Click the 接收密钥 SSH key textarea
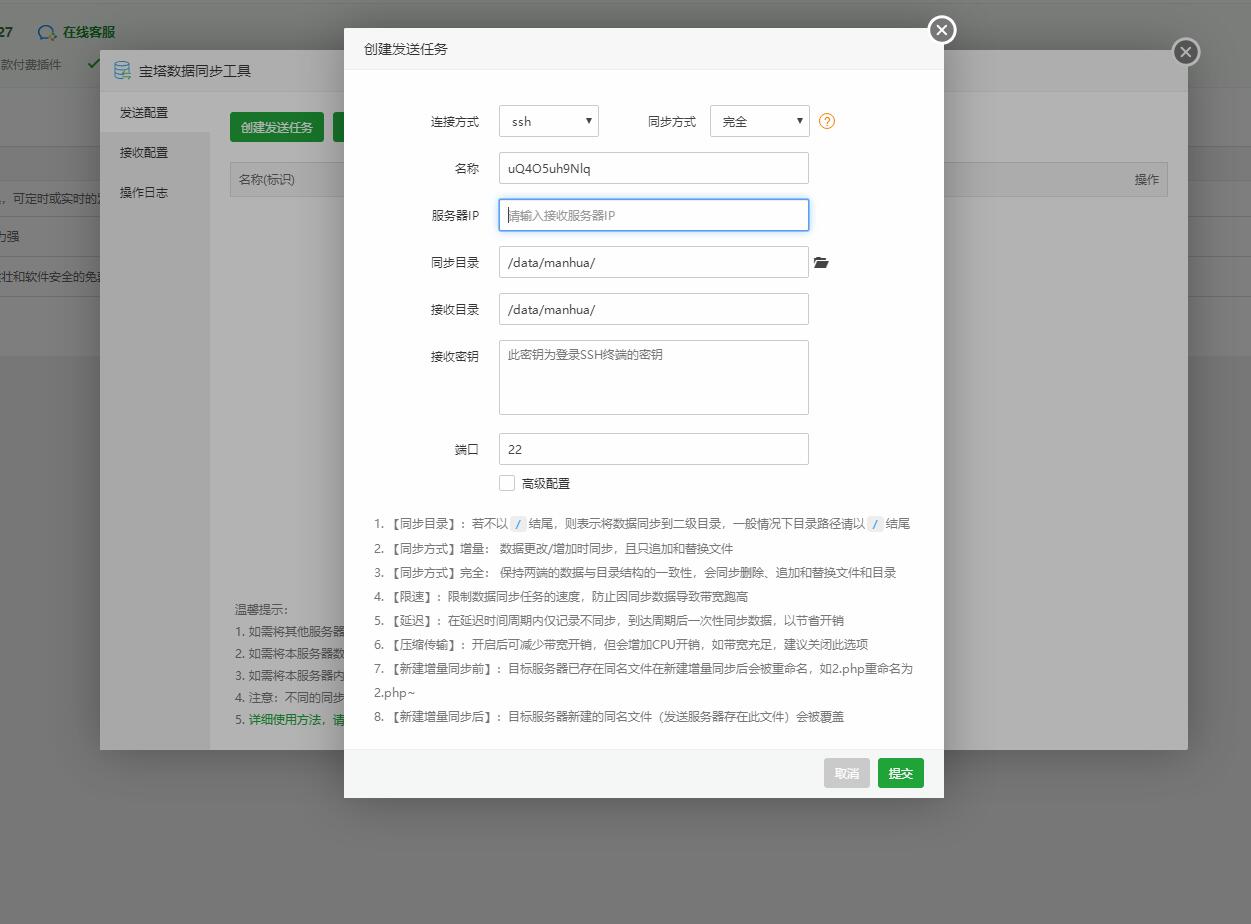1251x924 pixels. 653,377
